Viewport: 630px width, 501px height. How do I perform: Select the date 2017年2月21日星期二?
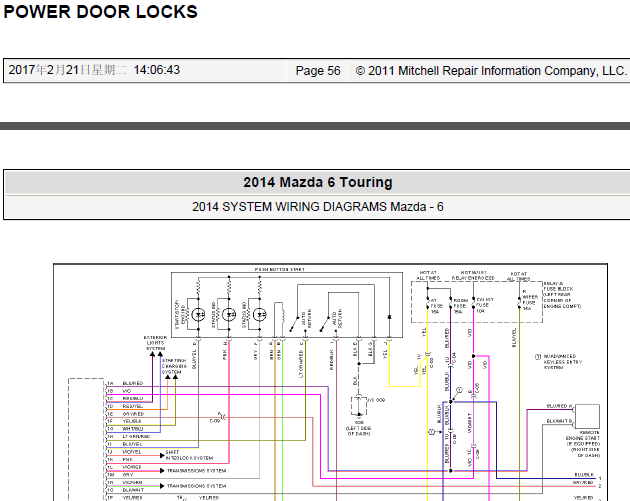tap(67, 70)
